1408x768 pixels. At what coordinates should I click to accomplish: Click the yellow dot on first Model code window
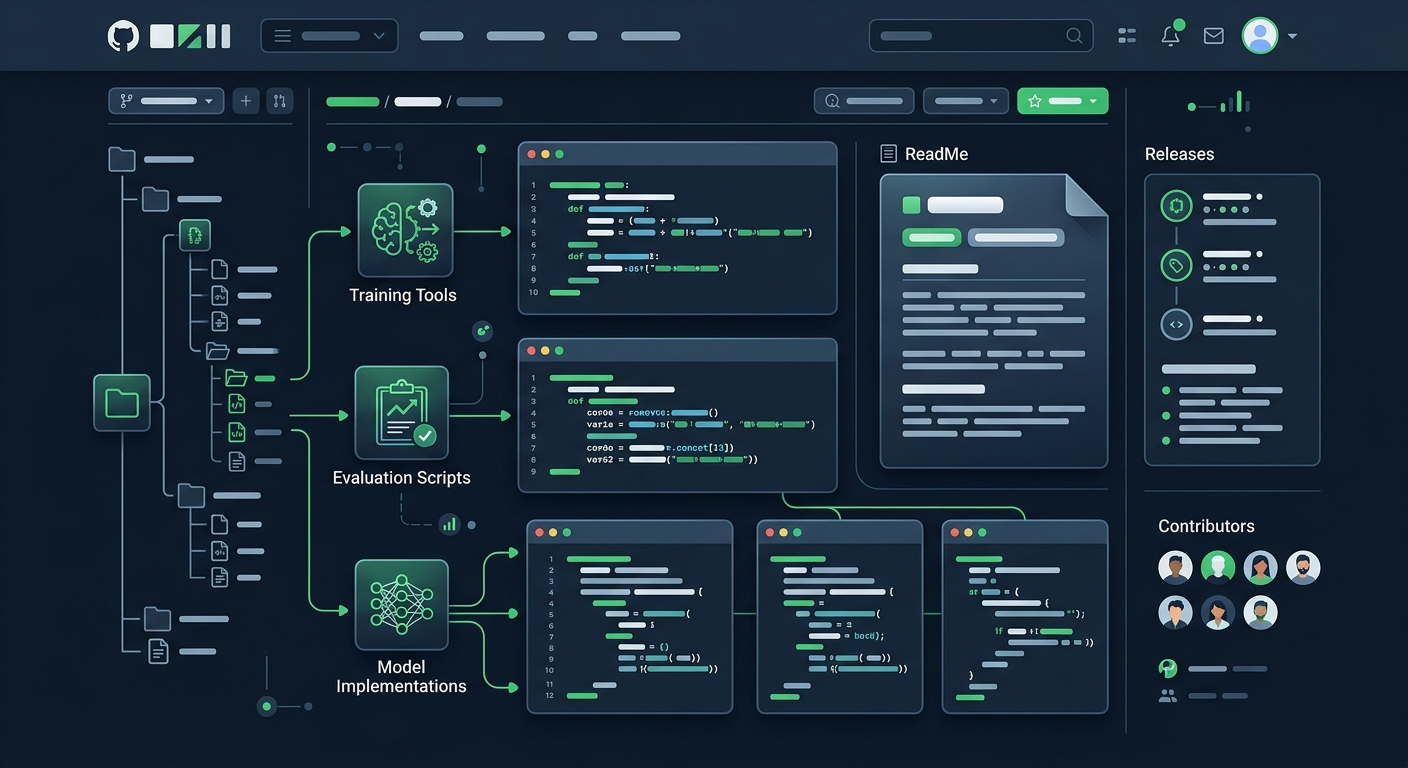(553, 533)
